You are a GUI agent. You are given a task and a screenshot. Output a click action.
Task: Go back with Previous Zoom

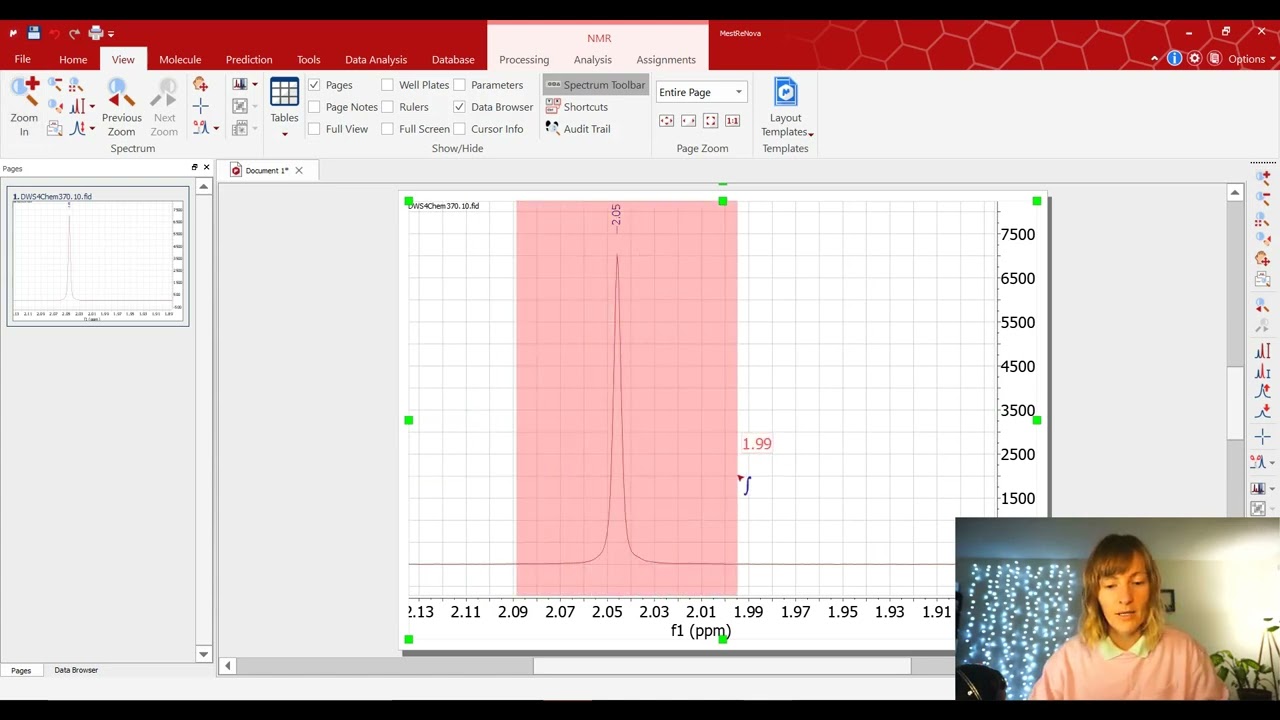point(121,108)
